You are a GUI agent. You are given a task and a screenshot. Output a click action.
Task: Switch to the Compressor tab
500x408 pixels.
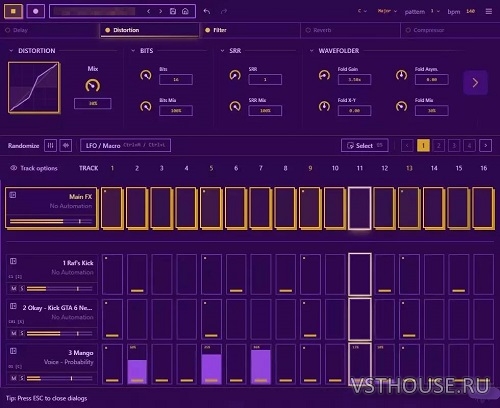pos(450,30)
